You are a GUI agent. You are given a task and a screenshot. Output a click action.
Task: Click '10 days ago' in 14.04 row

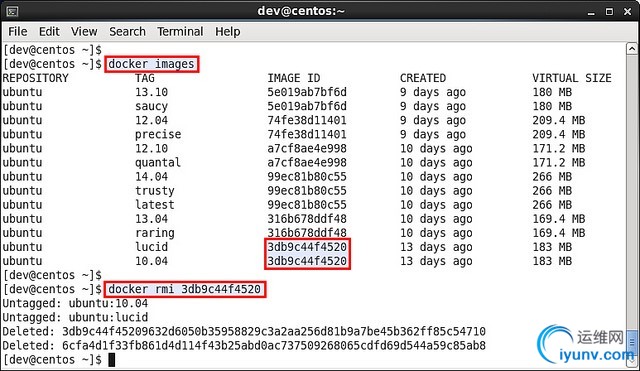(436, 177)
